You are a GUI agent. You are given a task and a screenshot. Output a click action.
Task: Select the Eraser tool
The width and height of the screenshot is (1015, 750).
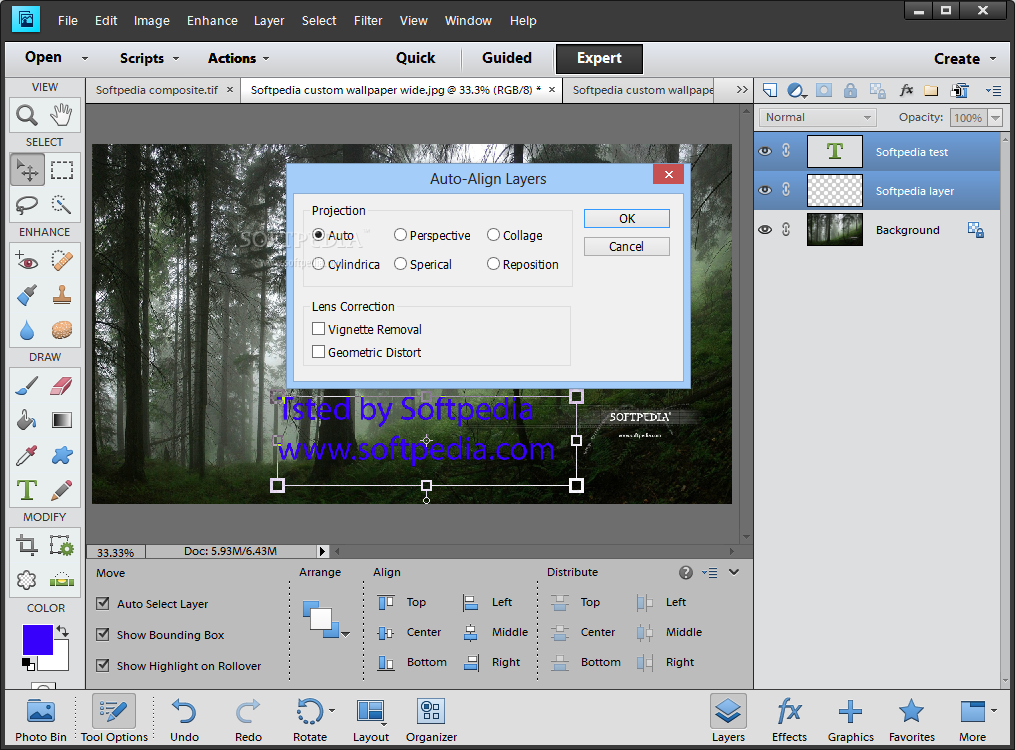point(61,386)
